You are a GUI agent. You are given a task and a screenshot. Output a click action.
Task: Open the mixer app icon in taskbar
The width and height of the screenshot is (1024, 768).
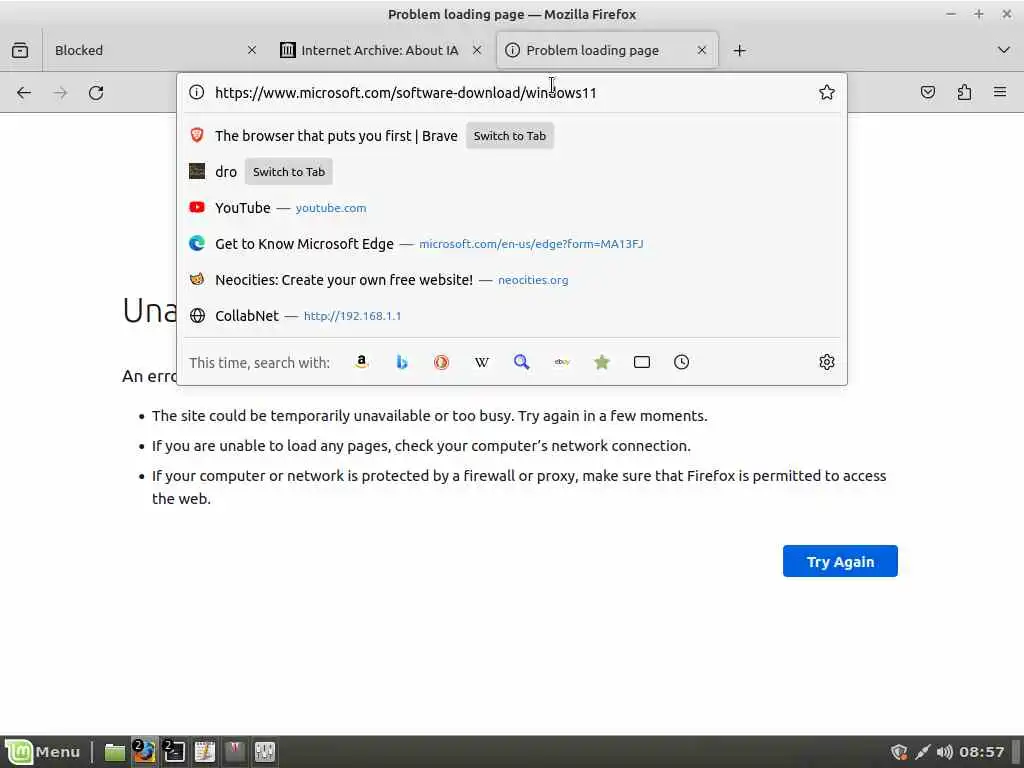(264, 752)
